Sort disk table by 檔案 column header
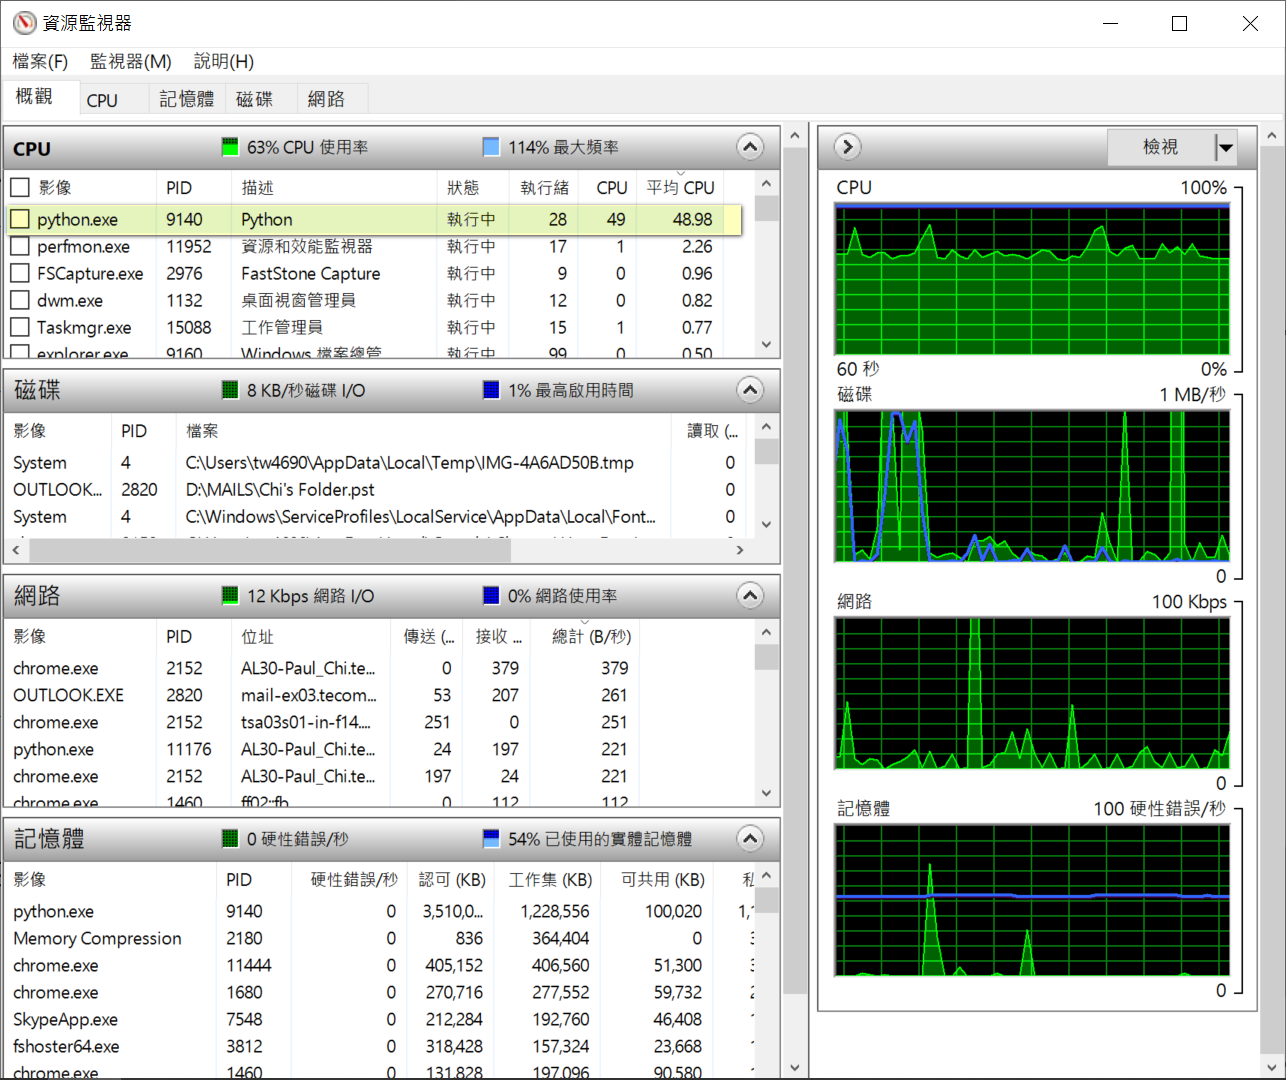Image resolution: width=1286 pixels, height=1080 pixels. pos(423,431)
